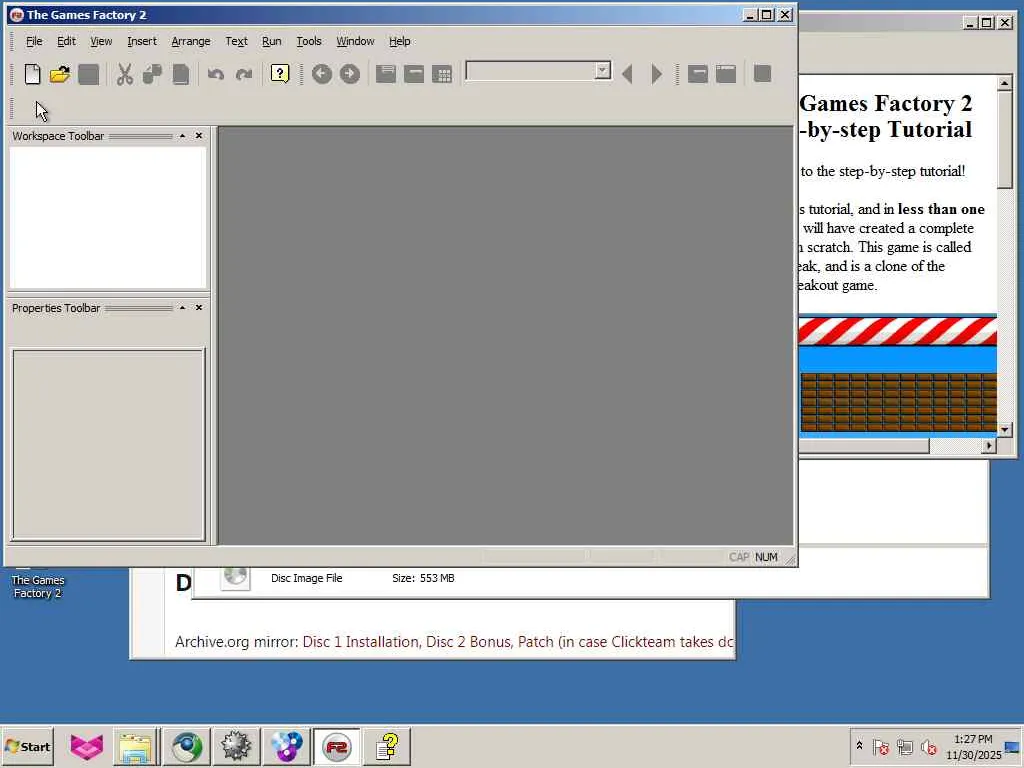The image size is (1024, 768).
Task: Open the Insert menu
Action: (142, 41)
